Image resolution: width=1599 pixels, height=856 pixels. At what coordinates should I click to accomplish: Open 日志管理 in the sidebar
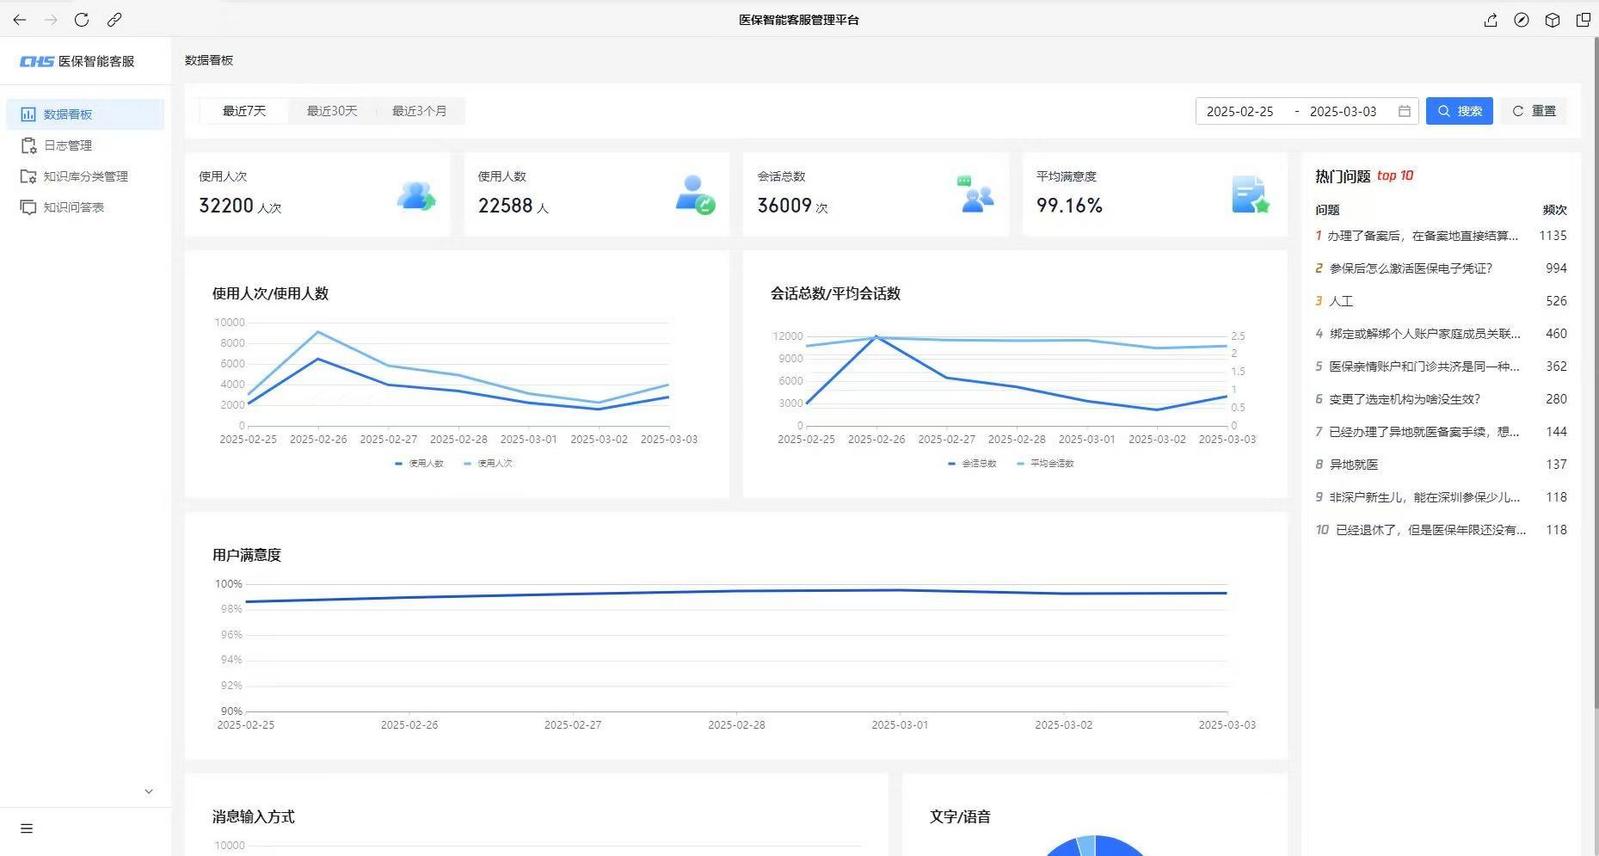tap(85, 145)
